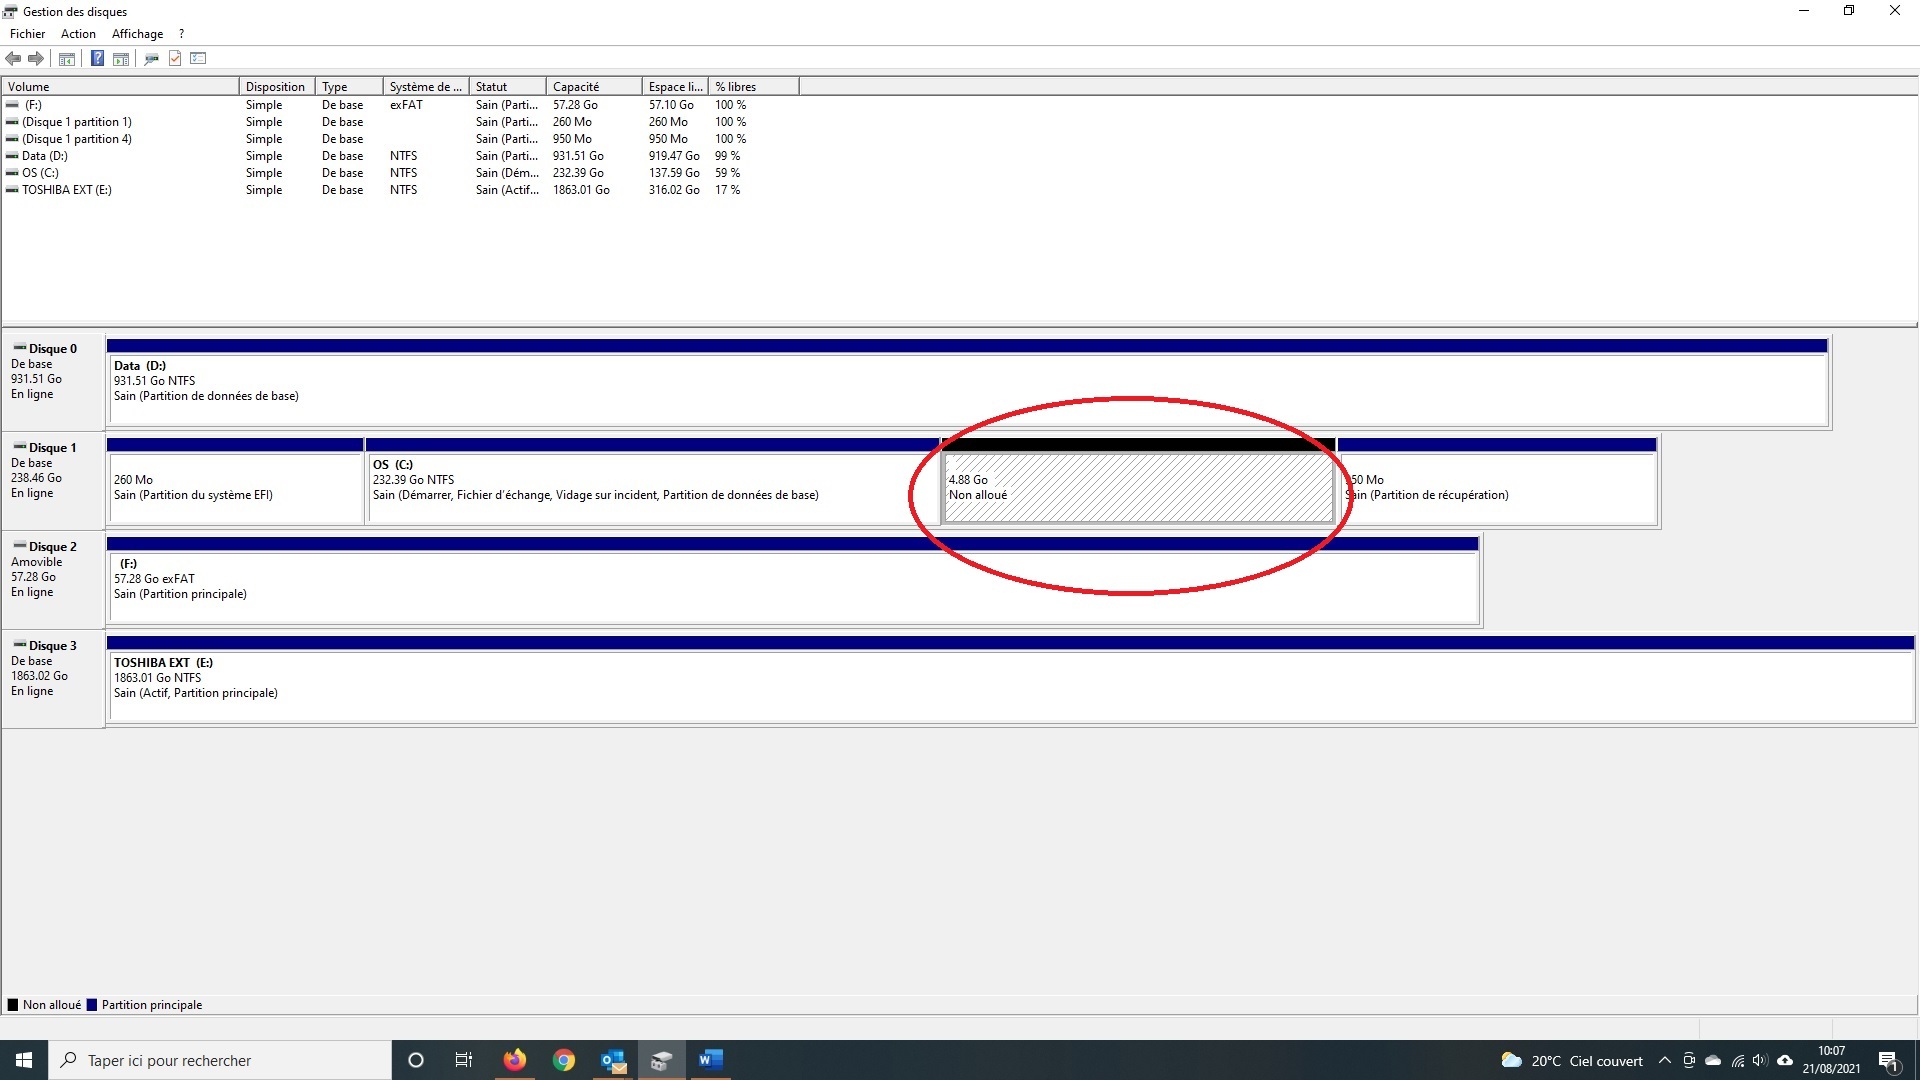The image size is (1920, 1080).
Task: Show hidden system tray icons chevron
Action: tap(1665, 1061)
